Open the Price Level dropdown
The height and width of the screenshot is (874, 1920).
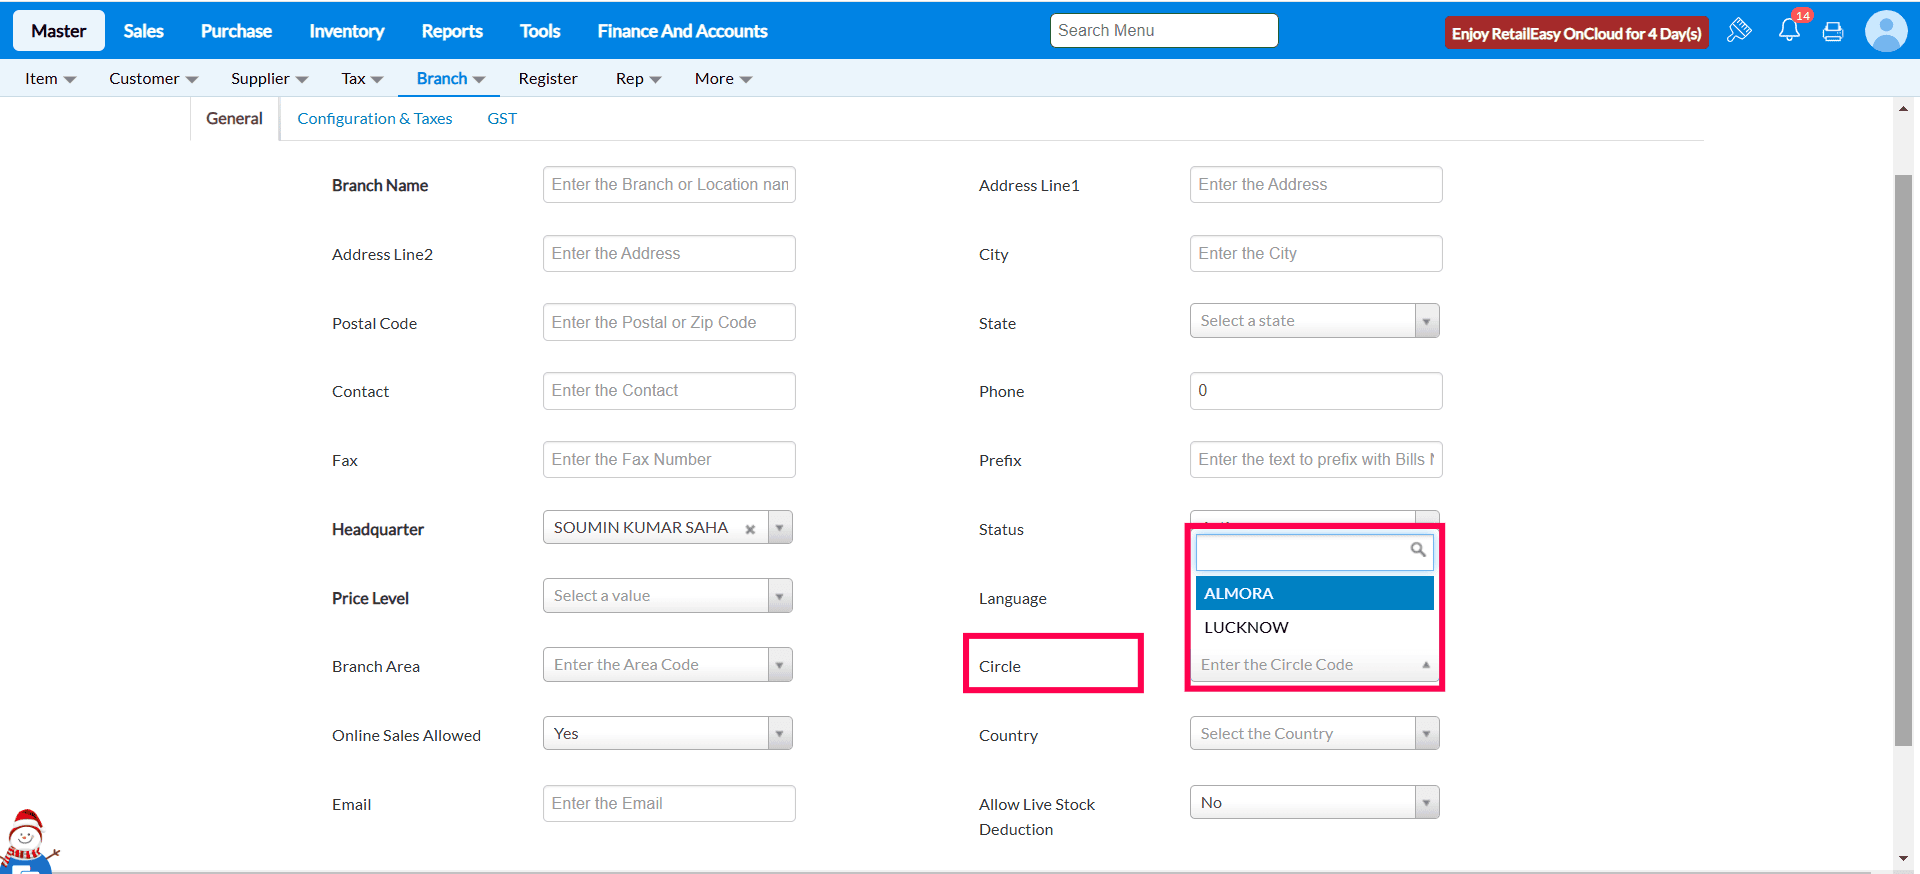pyautogui.click(x=779, y=596)
